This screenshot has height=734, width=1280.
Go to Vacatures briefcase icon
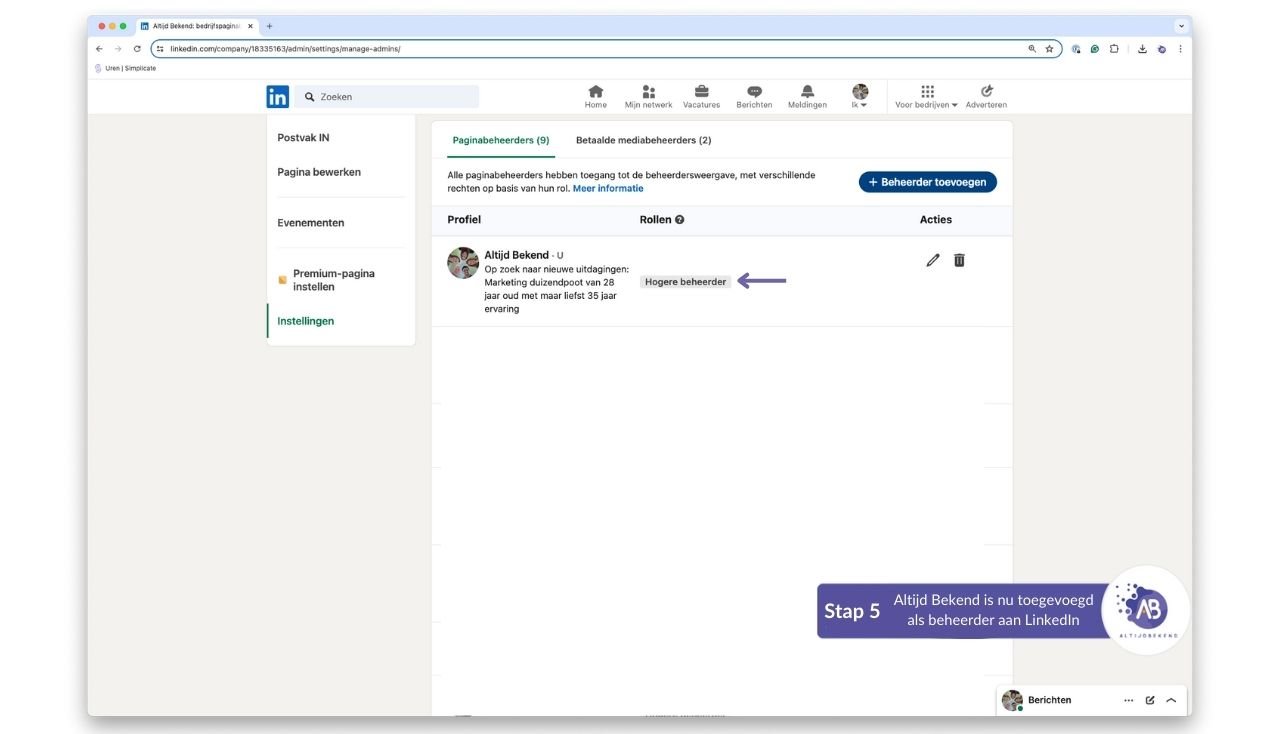(x=701, y=92)
